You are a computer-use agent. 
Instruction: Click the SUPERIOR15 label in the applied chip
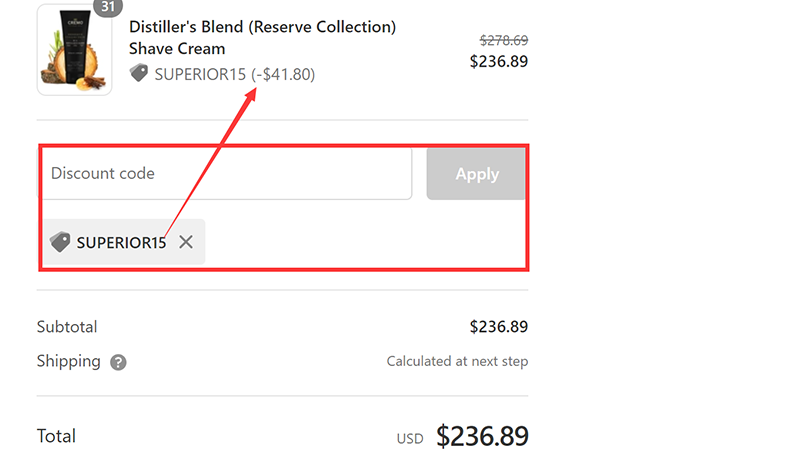point(121,242)
